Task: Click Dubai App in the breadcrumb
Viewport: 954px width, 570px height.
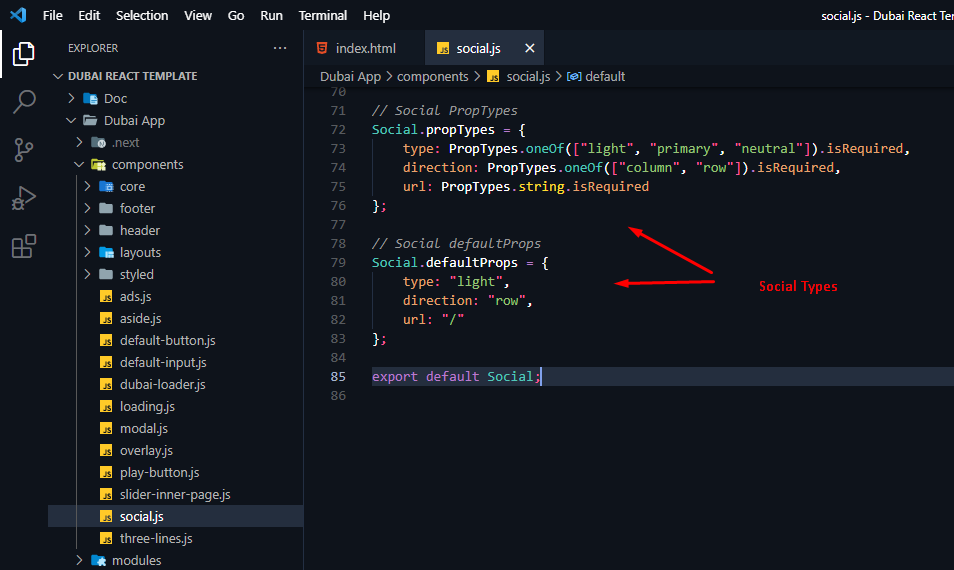Action: pyautogui.click(x=350, y=77)
